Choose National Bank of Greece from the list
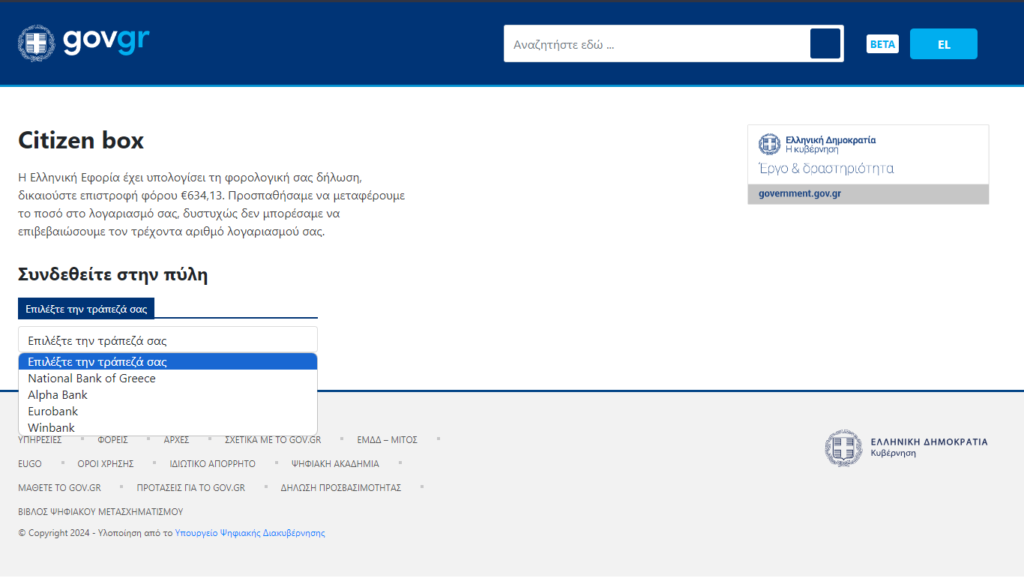The width and height of the screenshot is (1024, 587). (x=92, y=378)
